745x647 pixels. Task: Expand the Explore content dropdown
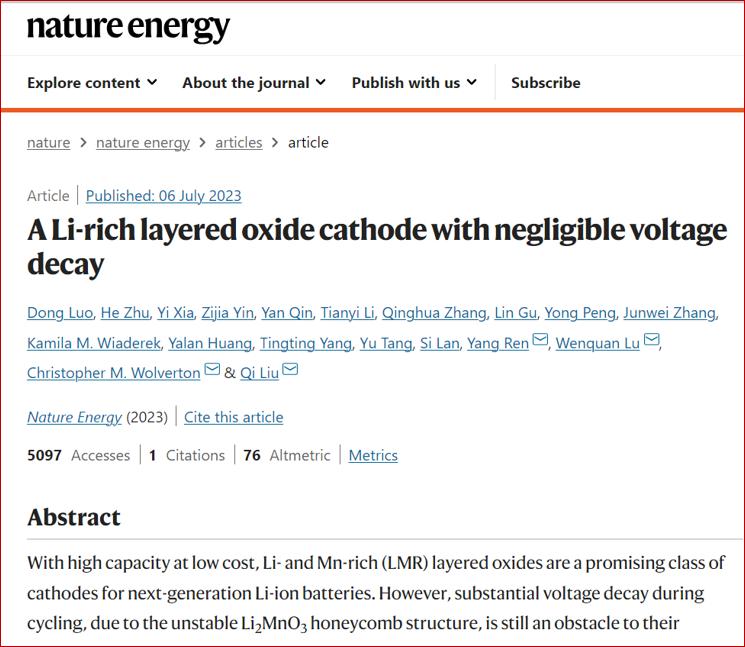(92, 83)
